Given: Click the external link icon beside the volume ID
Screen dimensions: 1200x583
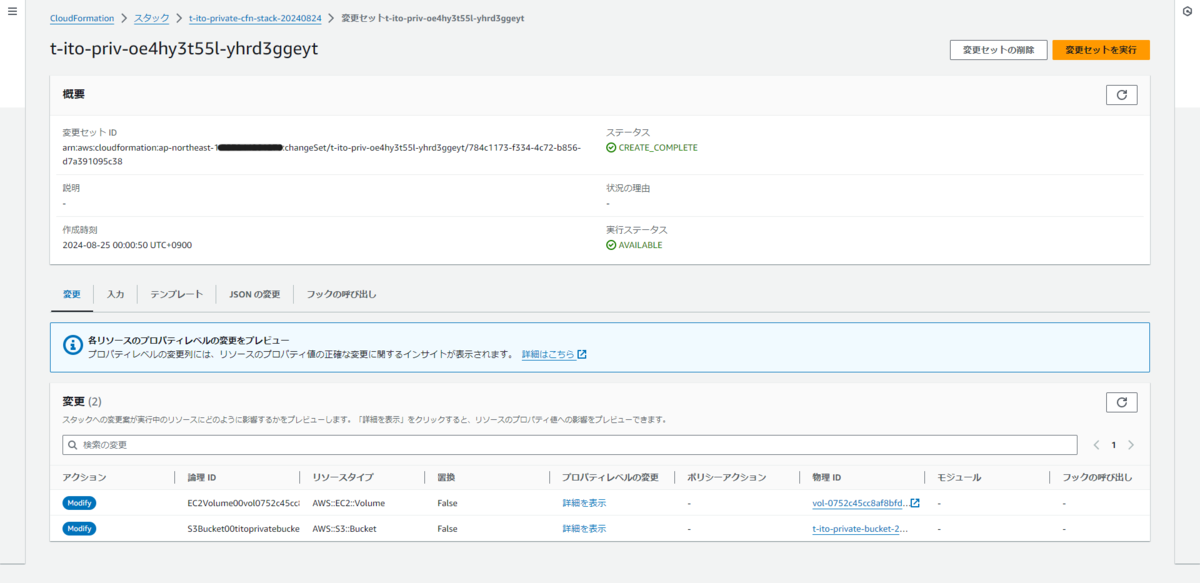Looking at the screenshot, I should click(x=914, y=503).
